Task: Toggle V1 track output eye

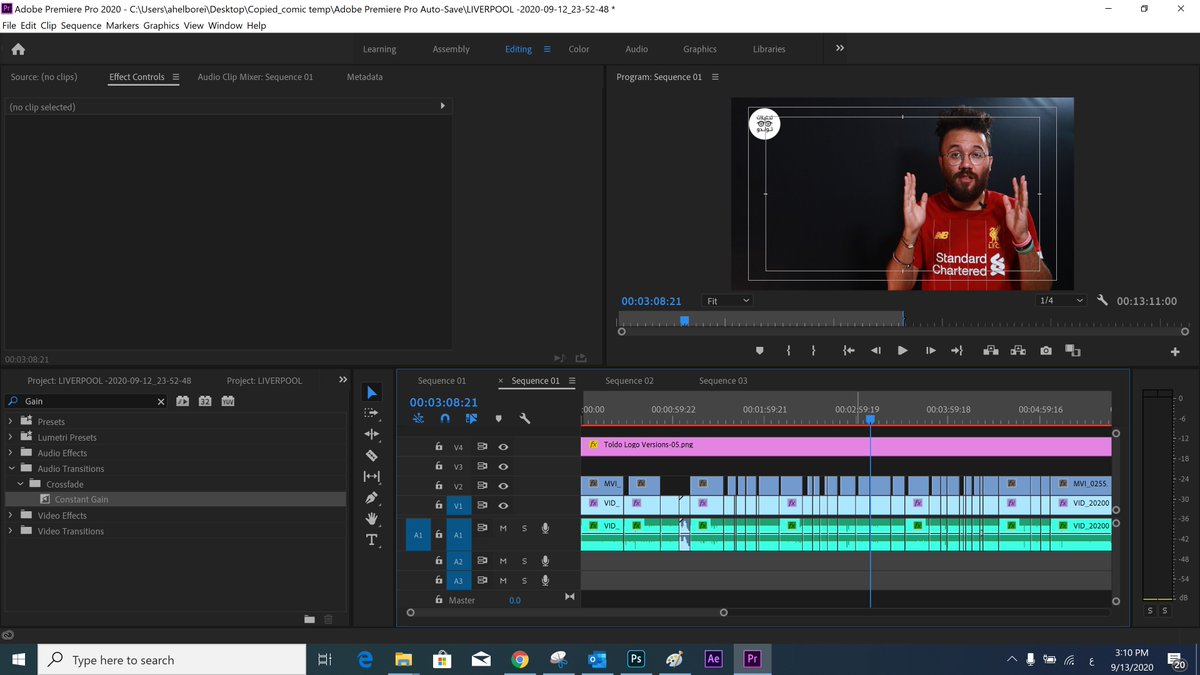Action: tap(503, 506)
